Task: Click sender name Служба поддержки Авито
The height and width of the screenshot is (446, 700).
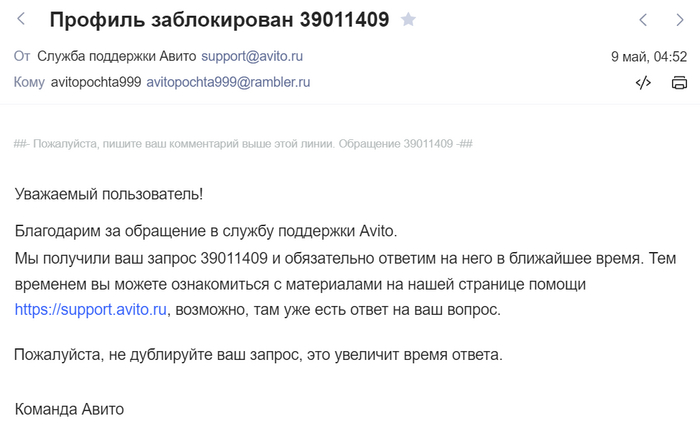Action: tap(116, 56)
